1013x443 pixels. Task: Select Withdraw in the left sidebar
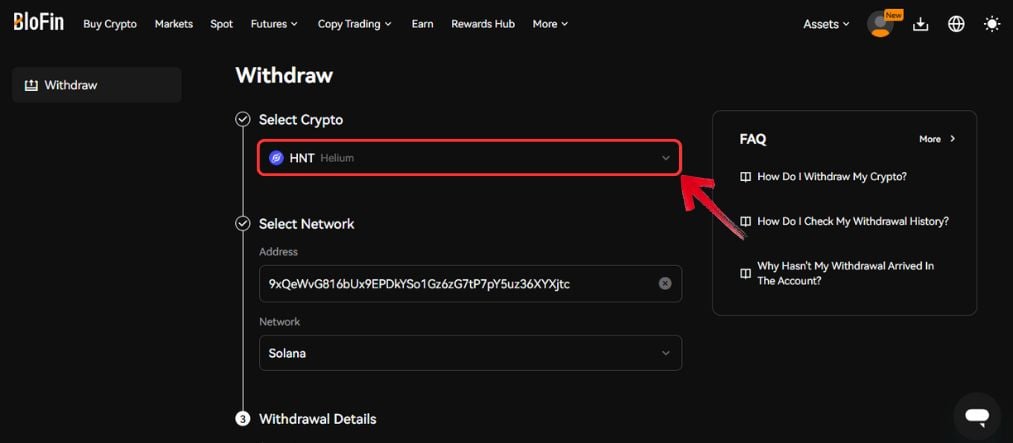coord(97,85)
